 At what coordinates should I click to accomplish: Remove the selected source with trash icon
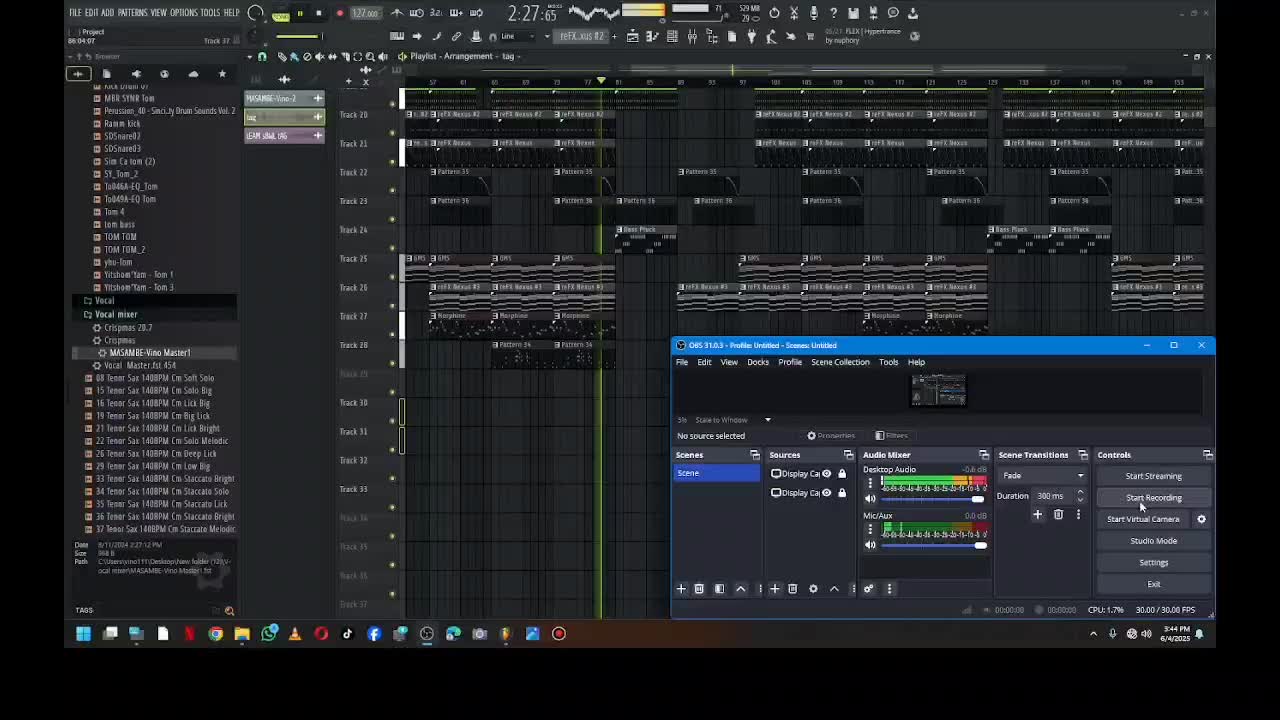click(x=792, y=589)
